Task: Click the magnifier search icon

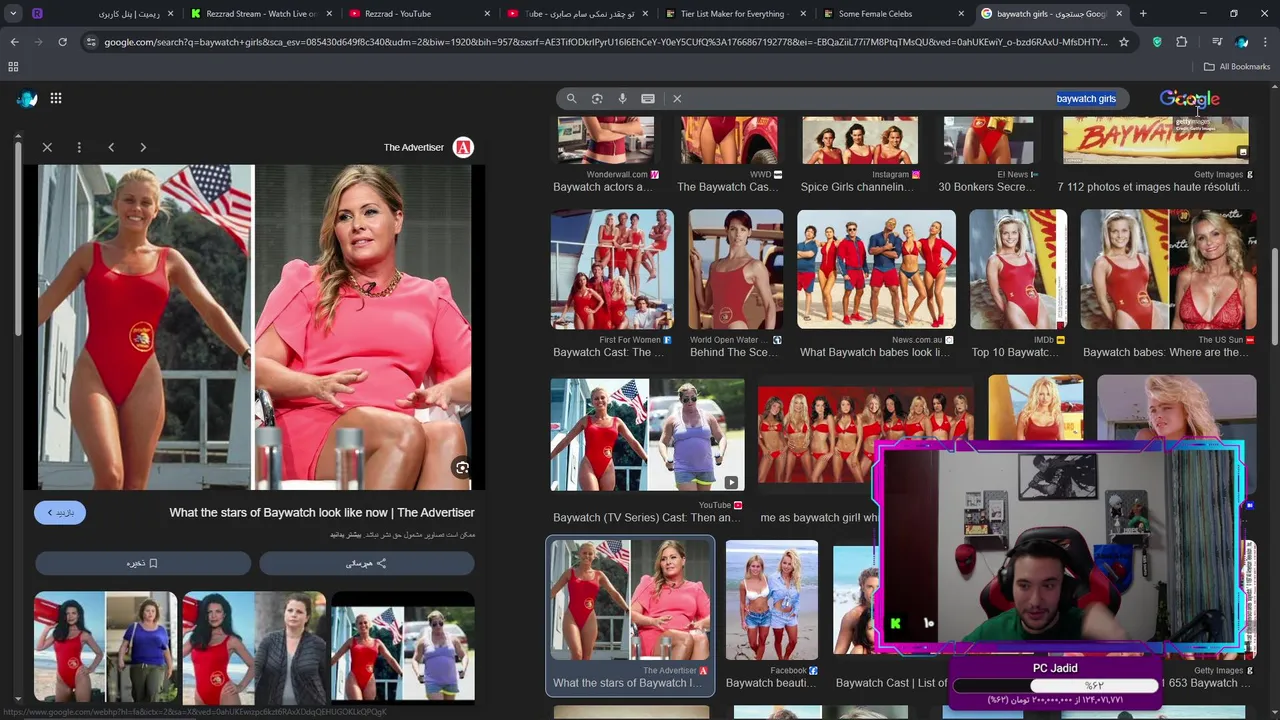Action: (571, 99)
